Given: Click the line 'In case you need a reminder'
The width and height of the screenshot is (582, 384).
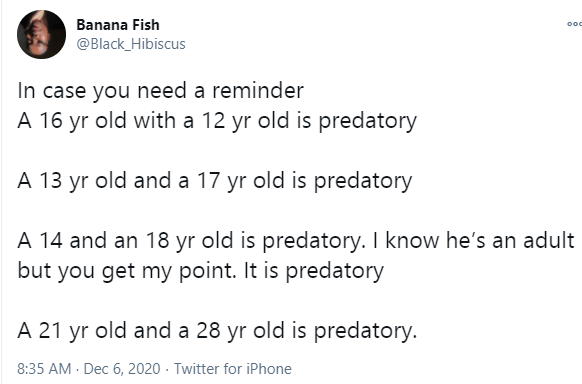Looking at the screenshot, I should point(161,91).
